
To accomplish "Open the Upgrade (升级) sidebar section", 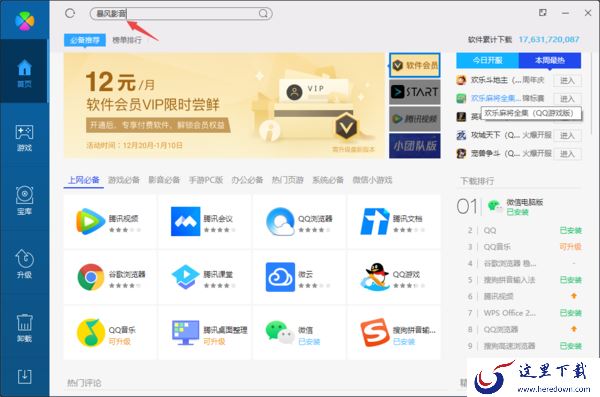I will [24, 263].
